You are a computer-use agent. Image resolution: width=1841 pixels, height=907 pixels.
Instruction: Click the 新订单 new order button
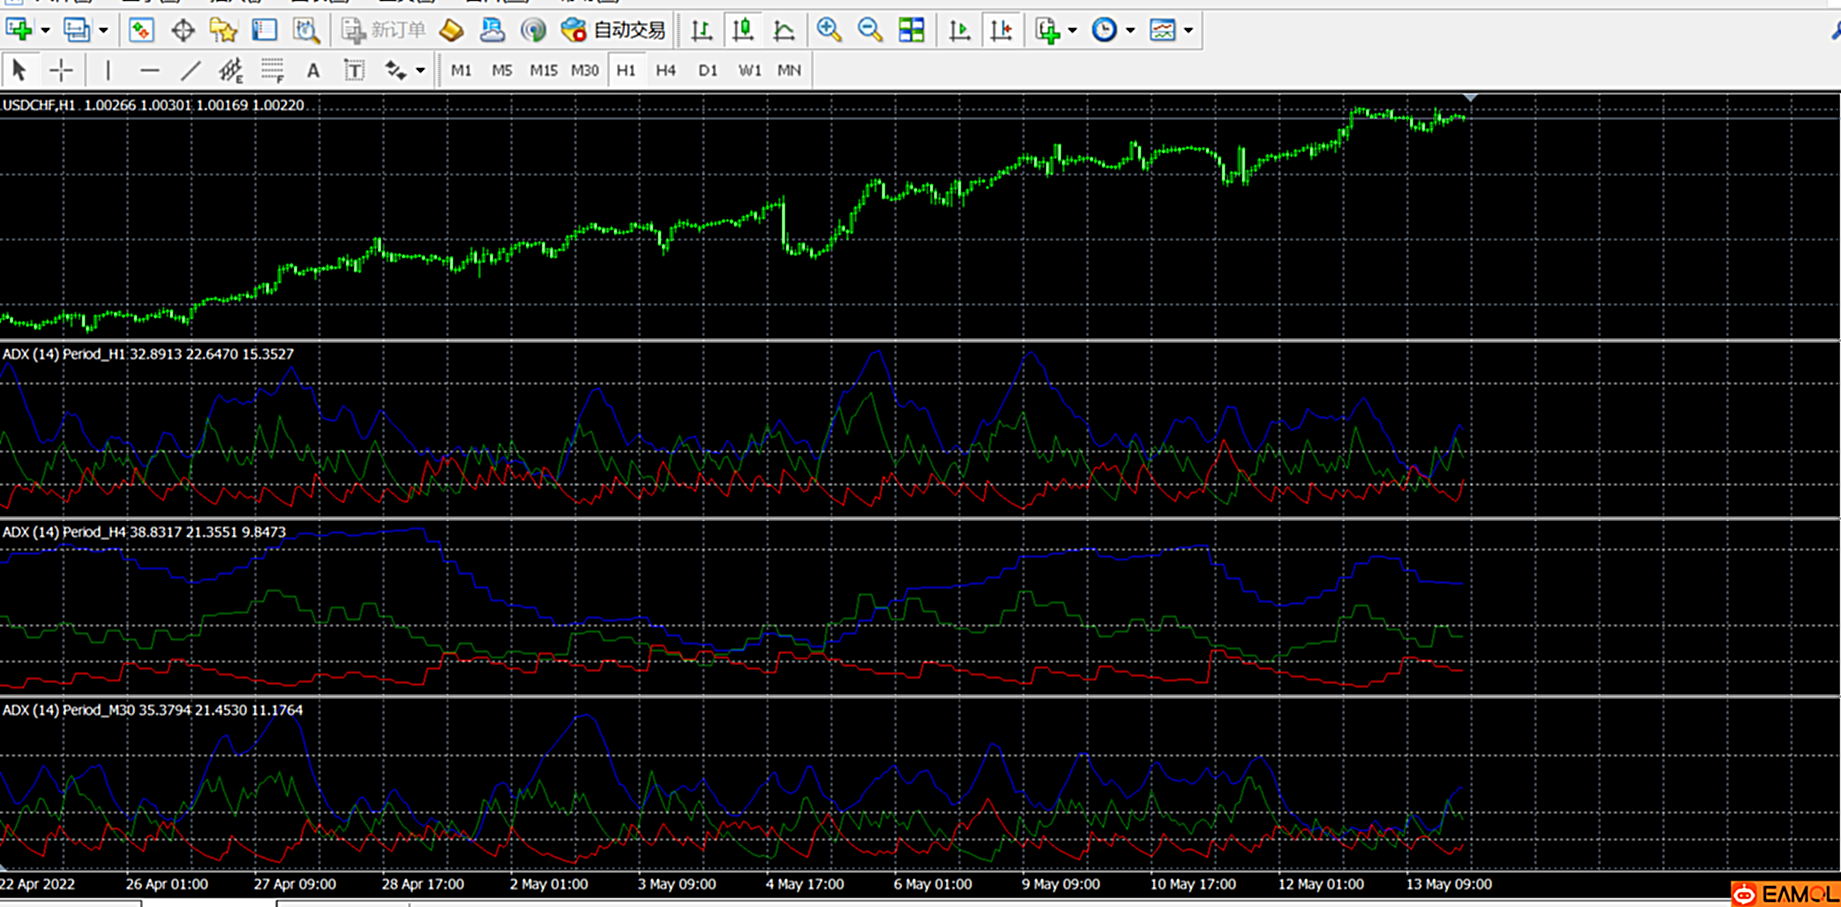point(384,30)
